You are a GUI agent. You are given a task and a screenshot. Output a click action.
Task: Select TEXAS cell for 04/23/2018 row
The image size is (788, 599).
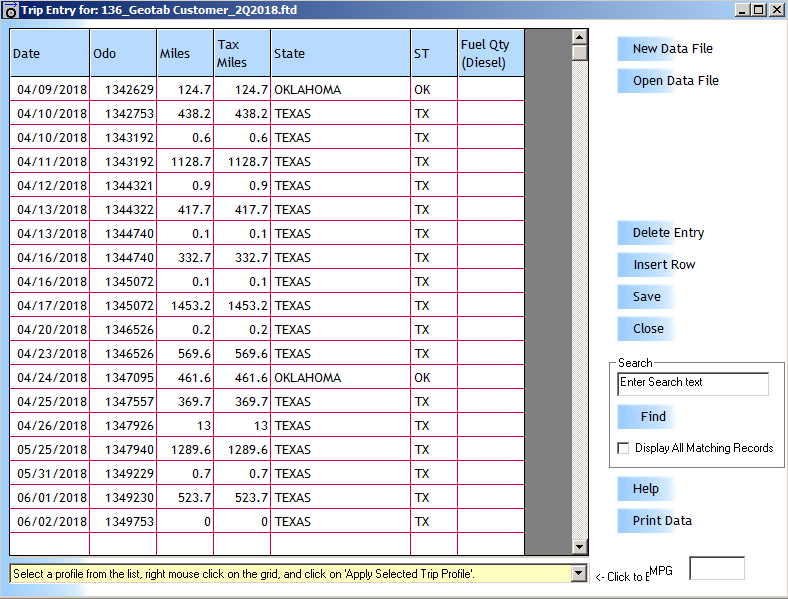tap(341, 354)
